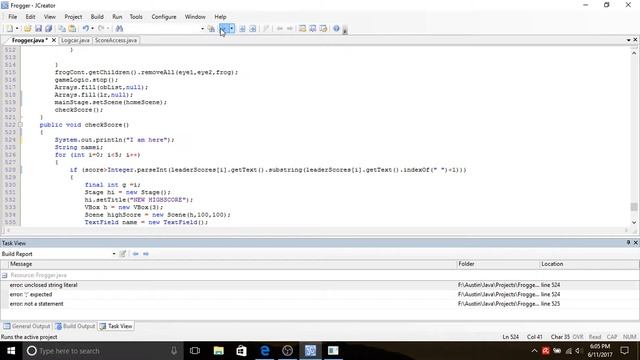The image size is (640, 360).
Task: Open the Help question mark icon
Action: pyautogui.click(x=336, y=29)
